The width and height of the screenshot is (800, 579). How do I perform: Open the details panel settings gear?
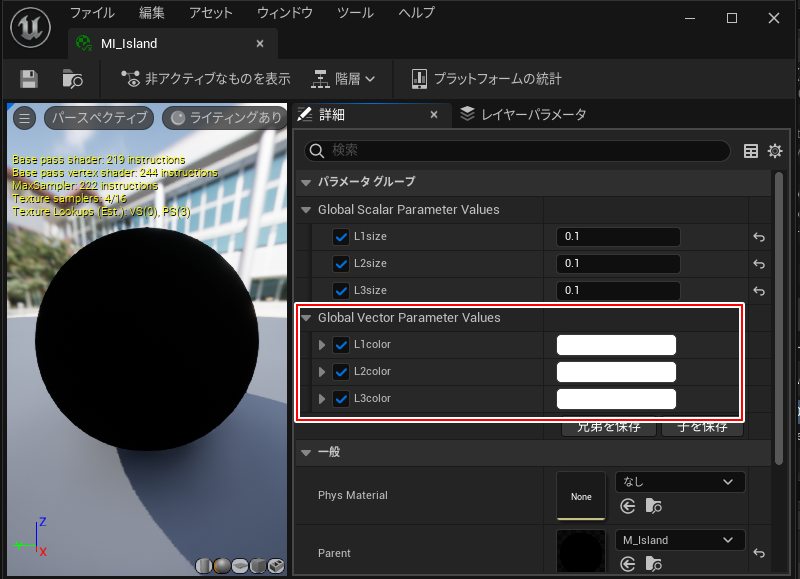[x=775, y=151]
